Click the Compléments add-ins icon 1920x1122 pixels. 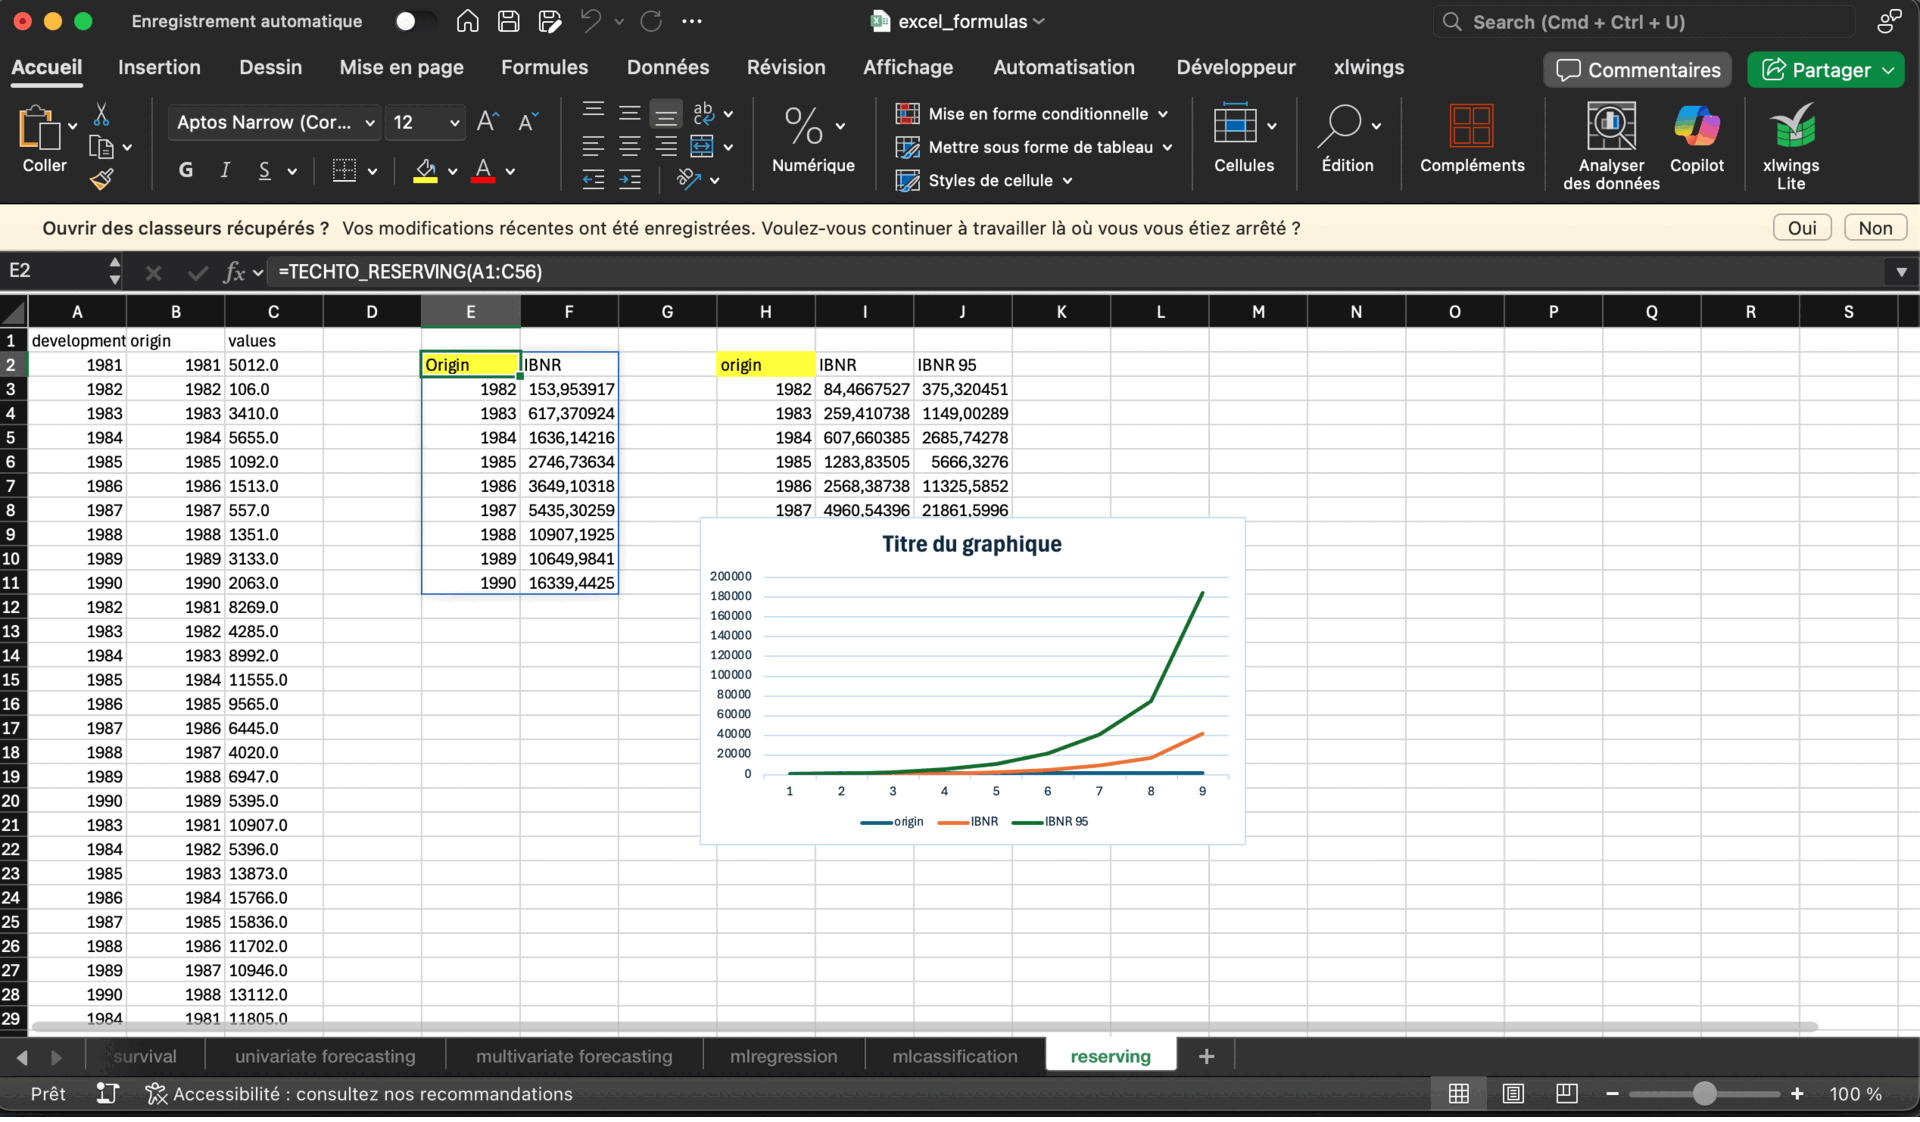[1472, 126]
